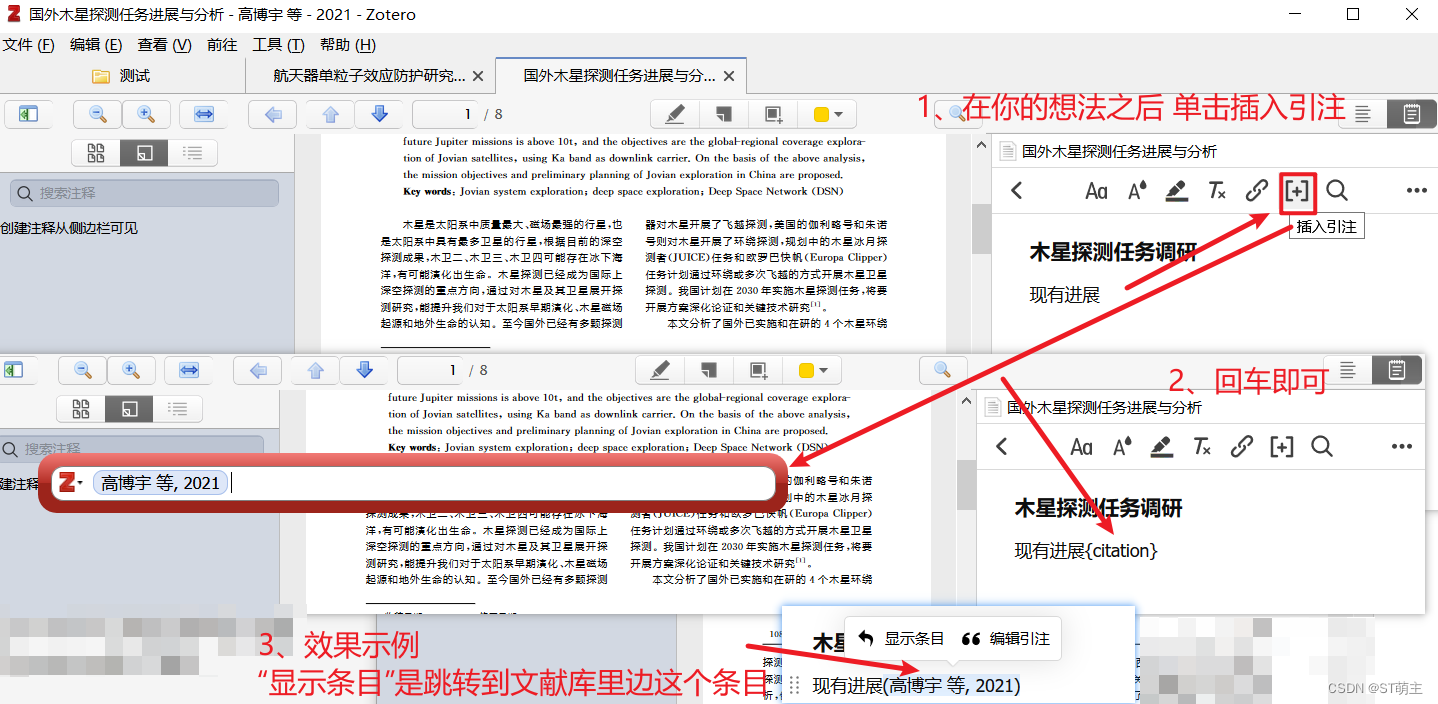Zoom in using the lower overlaid reader toolbar
Screen dimensions: 1438x704
click(x=131, y=370)
